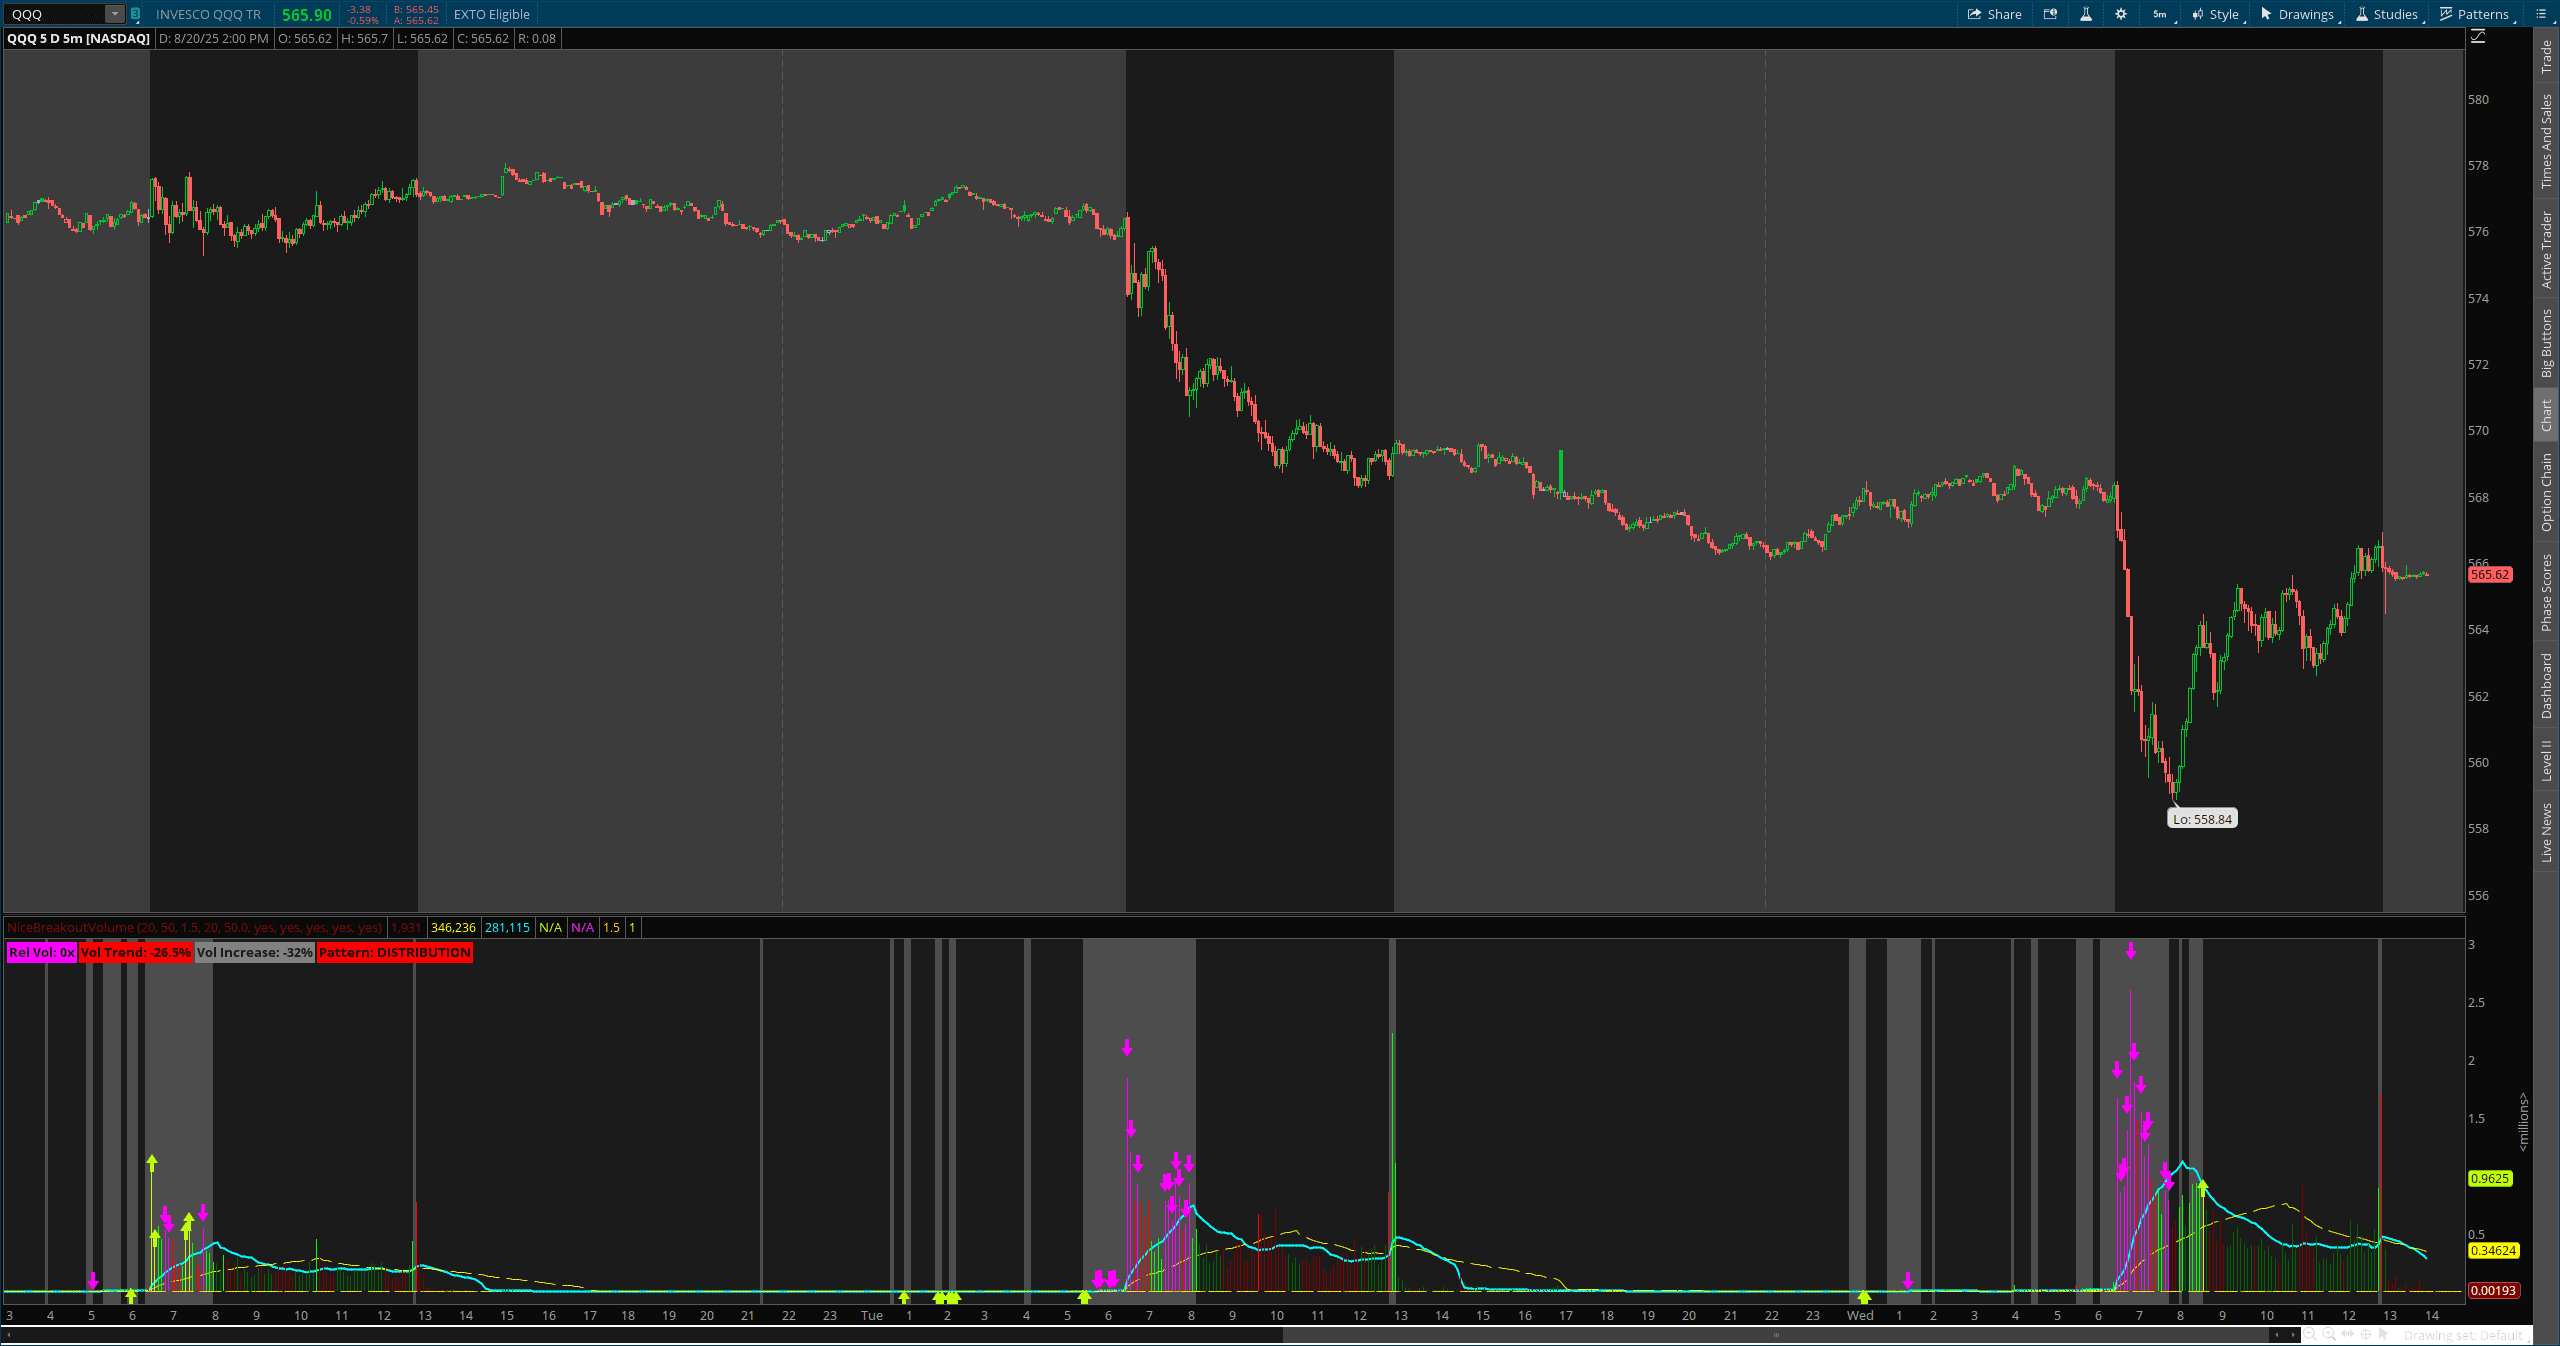This screenshot has width=2560, height=1346.
Task: Click the beaker quick-study icon in the toolbar
Action: point(2086,15)
